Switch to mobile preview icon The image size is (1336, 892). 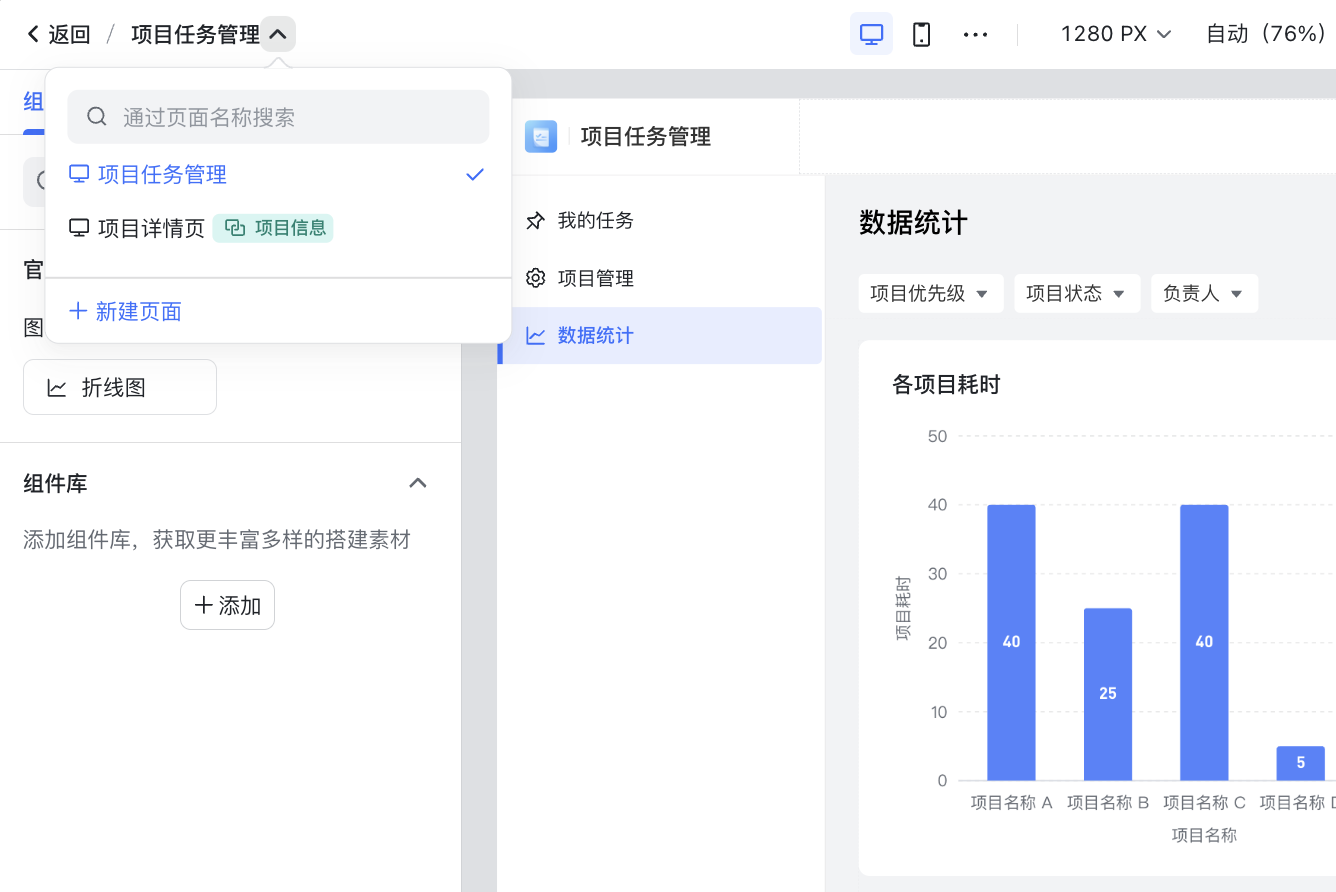point(922,34)
